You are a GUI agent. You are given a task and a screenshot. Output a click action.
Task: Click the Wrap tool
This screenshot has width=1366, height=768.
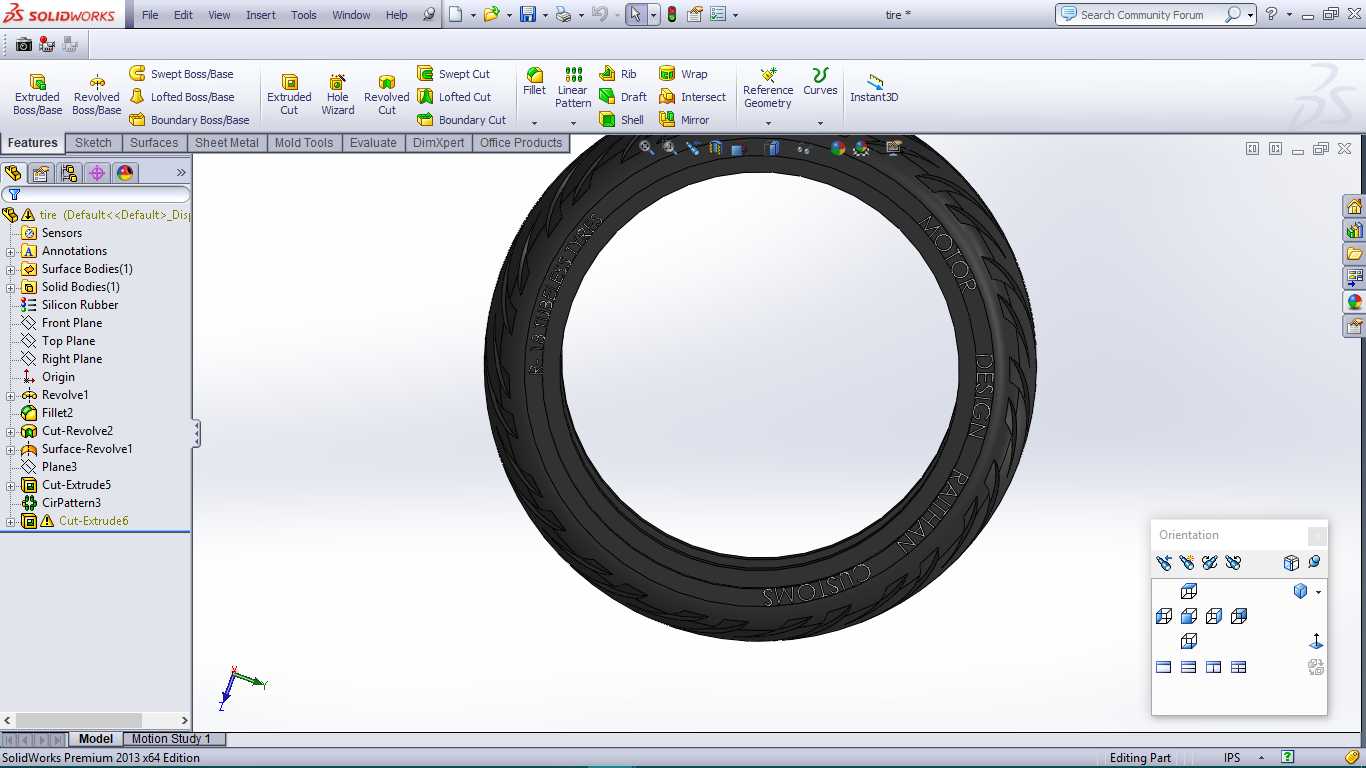click(683, 74)
